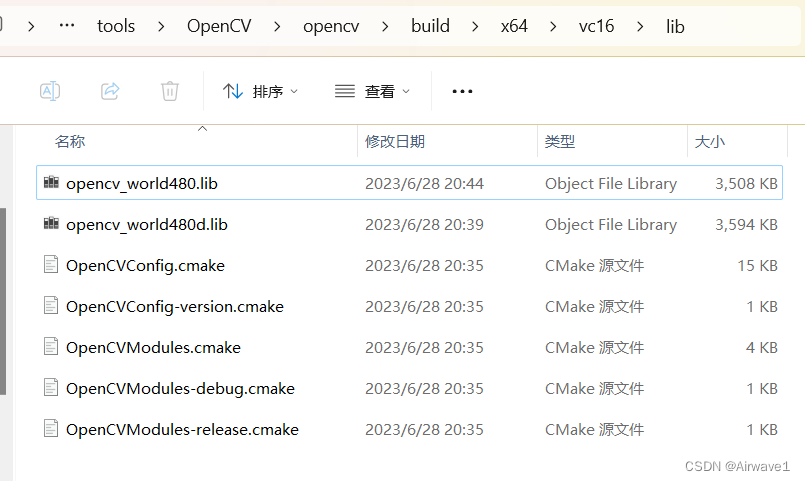Click the OpenCVModules-release.cmake file icon

coord(52,429)
